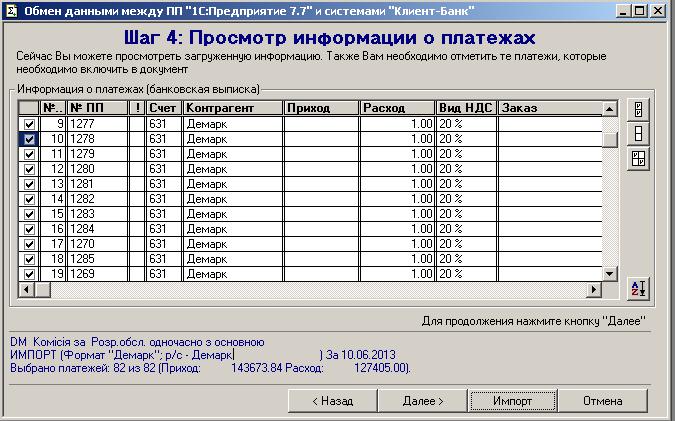Click the 'Далее >' button
This screenshot has width=675, height=421.
[423, 401]
